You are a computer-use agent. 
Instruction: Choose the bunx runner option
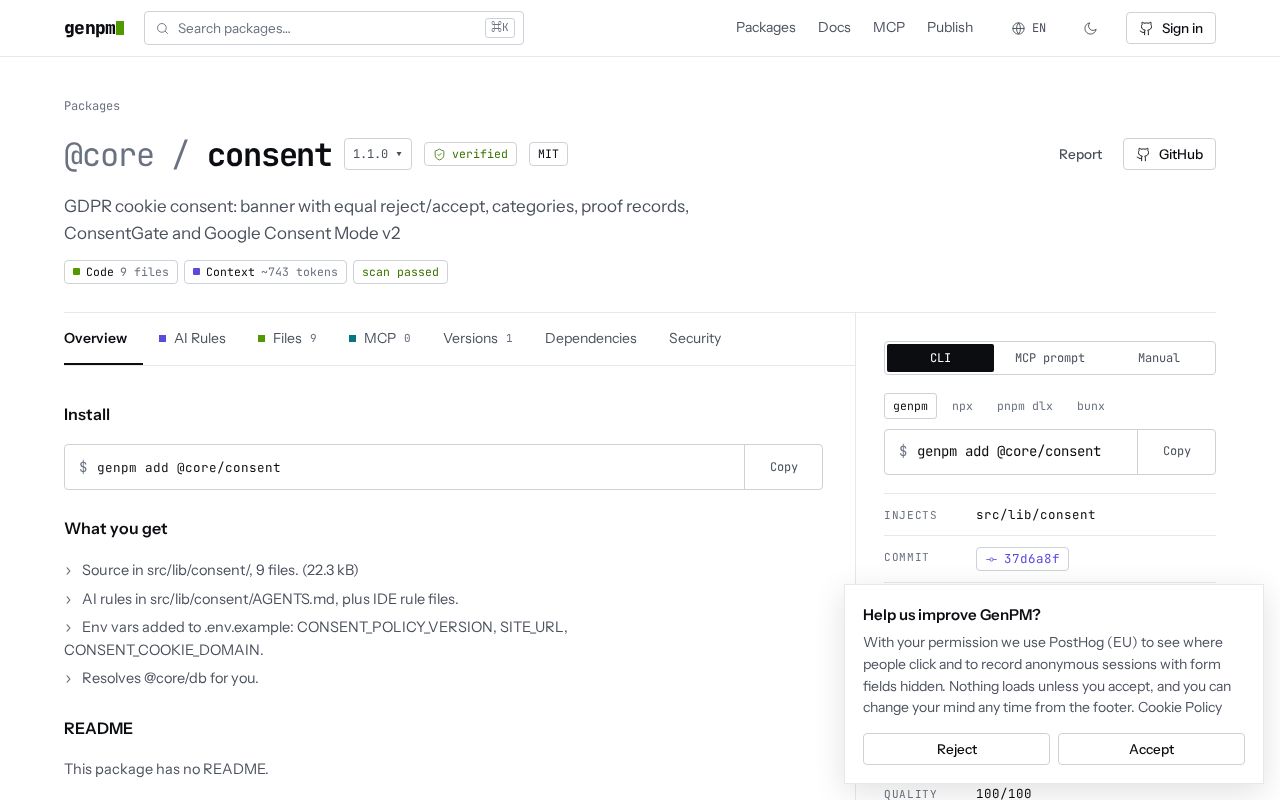[1091, 406]
